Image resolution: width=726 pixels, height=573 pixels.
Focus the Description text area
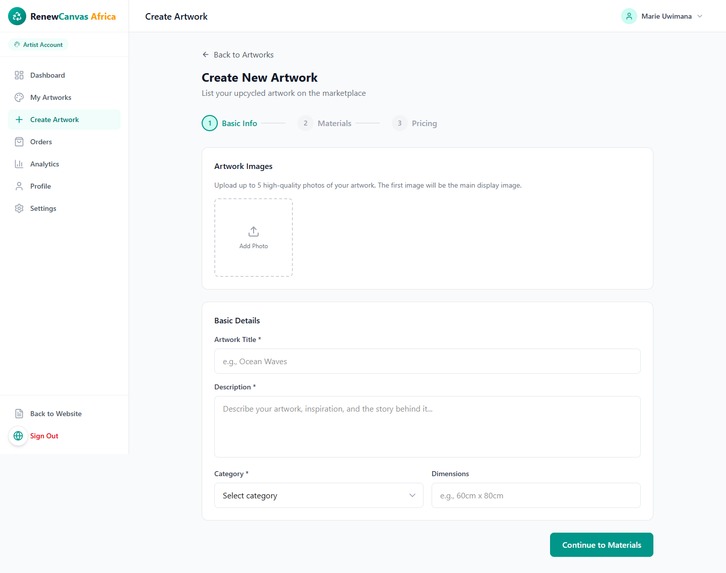[x=427, y=427]
